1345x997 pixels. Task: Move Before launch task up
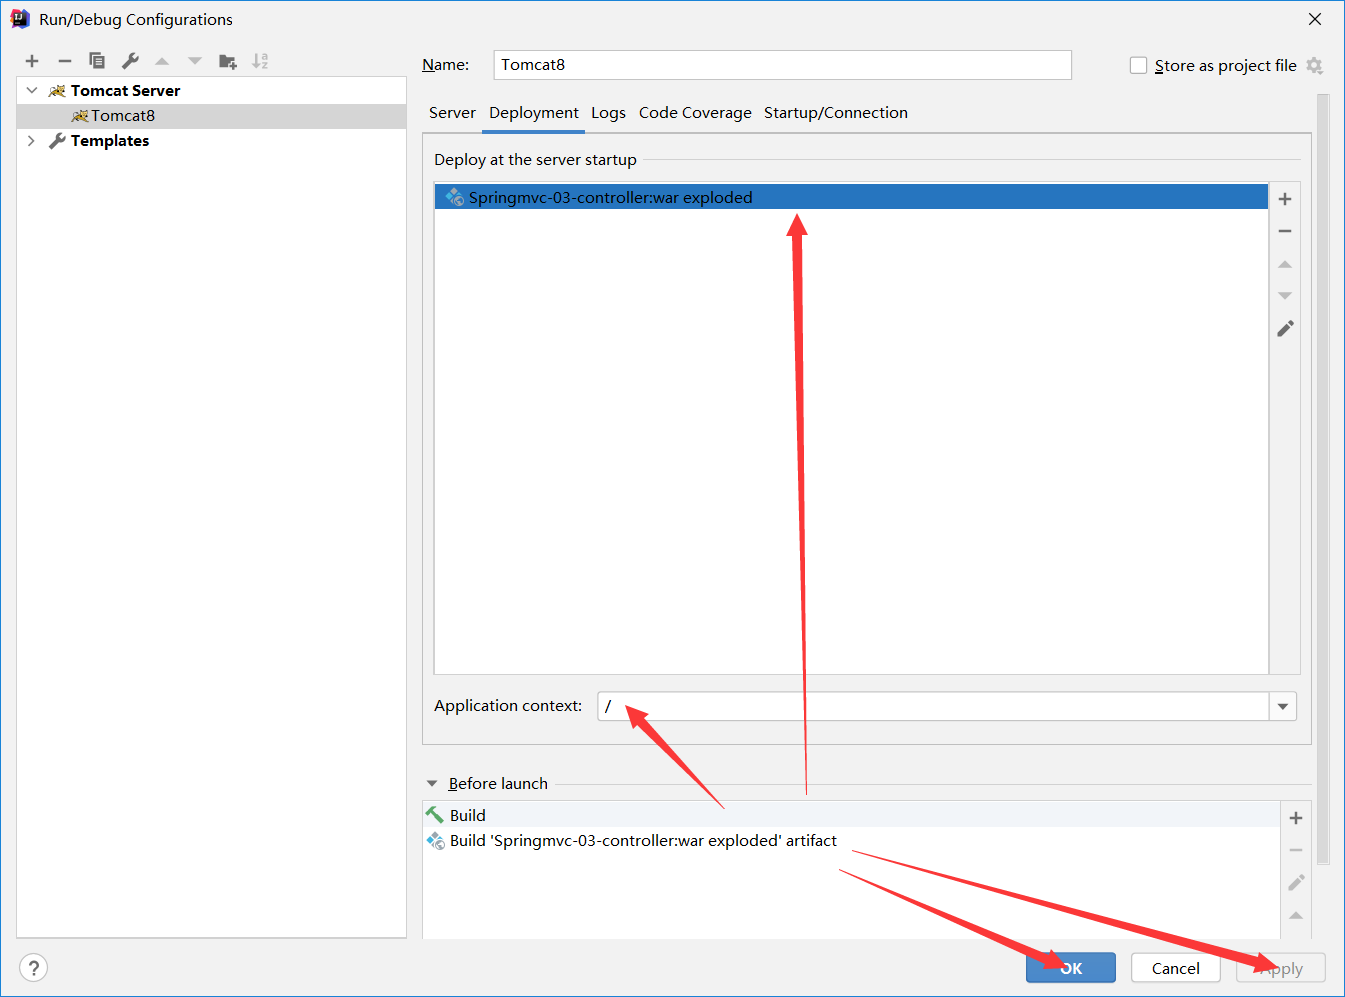click(1296, 915)
